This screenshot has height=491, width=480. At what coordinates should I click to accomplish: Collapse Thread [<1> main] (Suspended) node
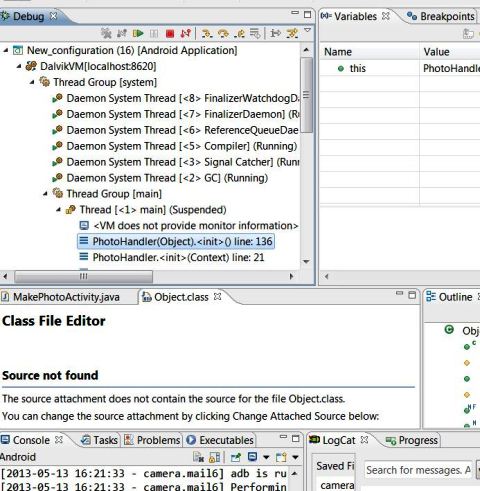59,210
